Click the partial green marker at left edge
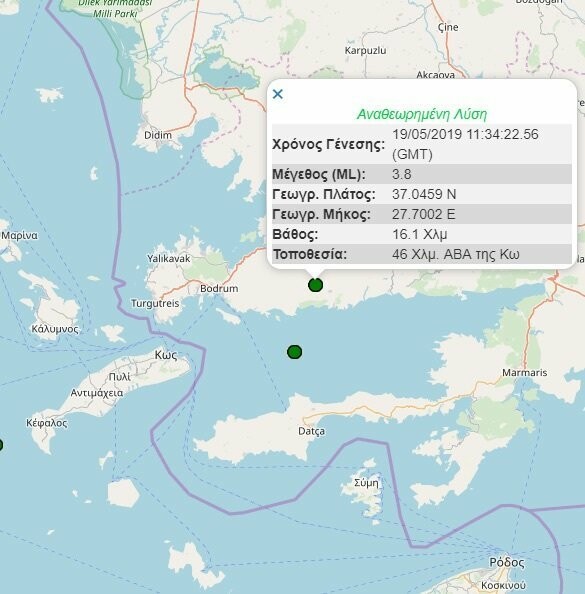This screenshot has height=594, width=585. (1, 445)
